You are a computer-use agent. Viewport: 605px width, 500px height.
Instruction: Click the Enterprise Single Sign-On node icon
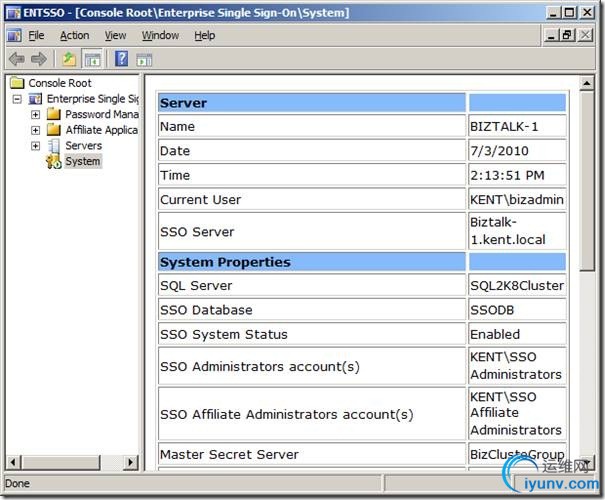tap(35, 99)
